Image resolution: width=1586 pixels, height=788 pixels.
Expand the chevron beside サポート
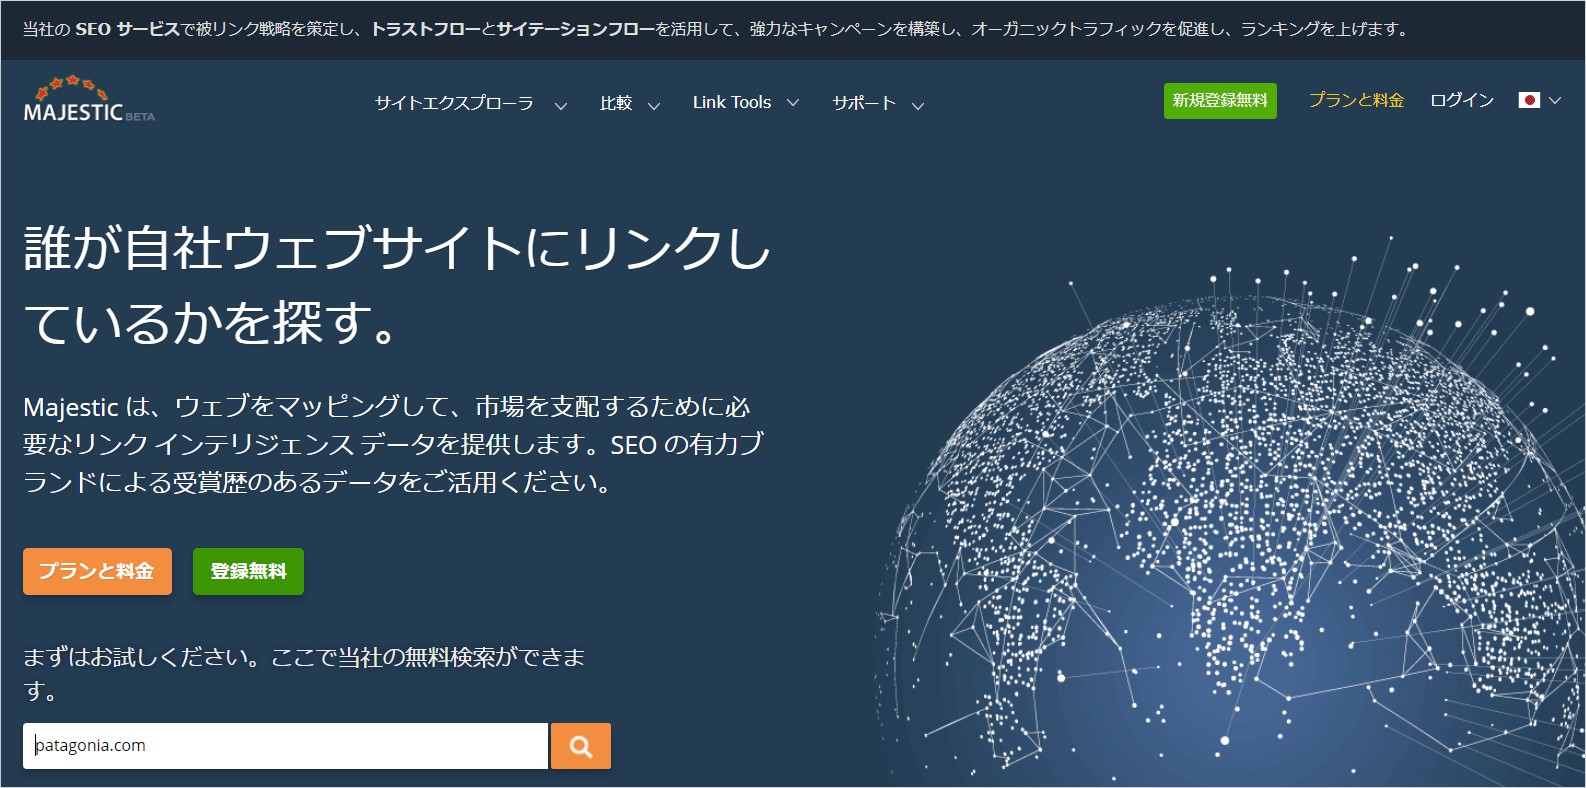point(918,105)
